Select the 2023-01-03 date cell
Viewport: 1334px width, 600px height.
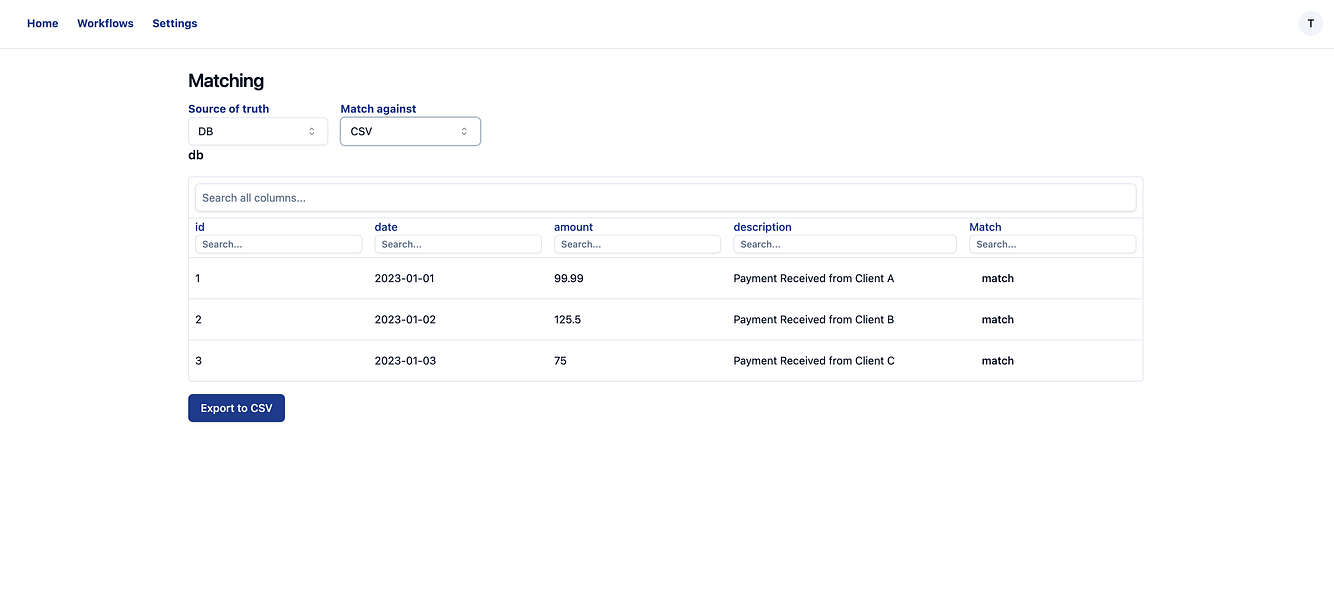(x=405, y=361)
